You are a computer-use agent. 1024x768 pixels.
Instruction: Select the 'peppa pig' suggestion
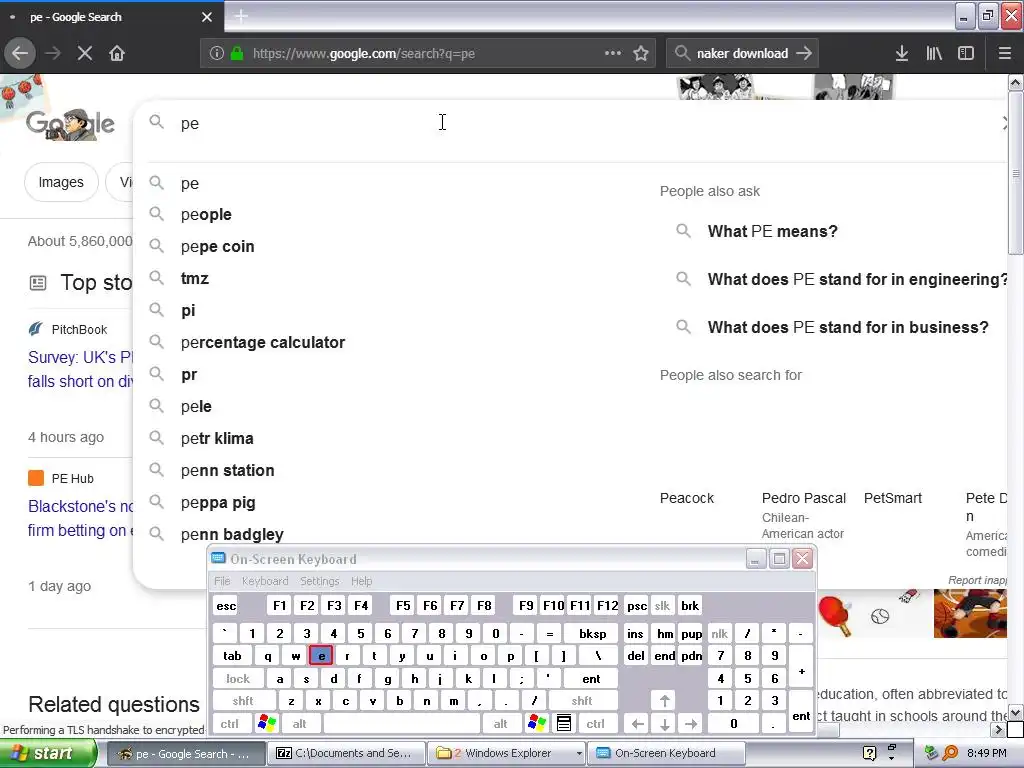pyautogui.click(x=218, y=503)
